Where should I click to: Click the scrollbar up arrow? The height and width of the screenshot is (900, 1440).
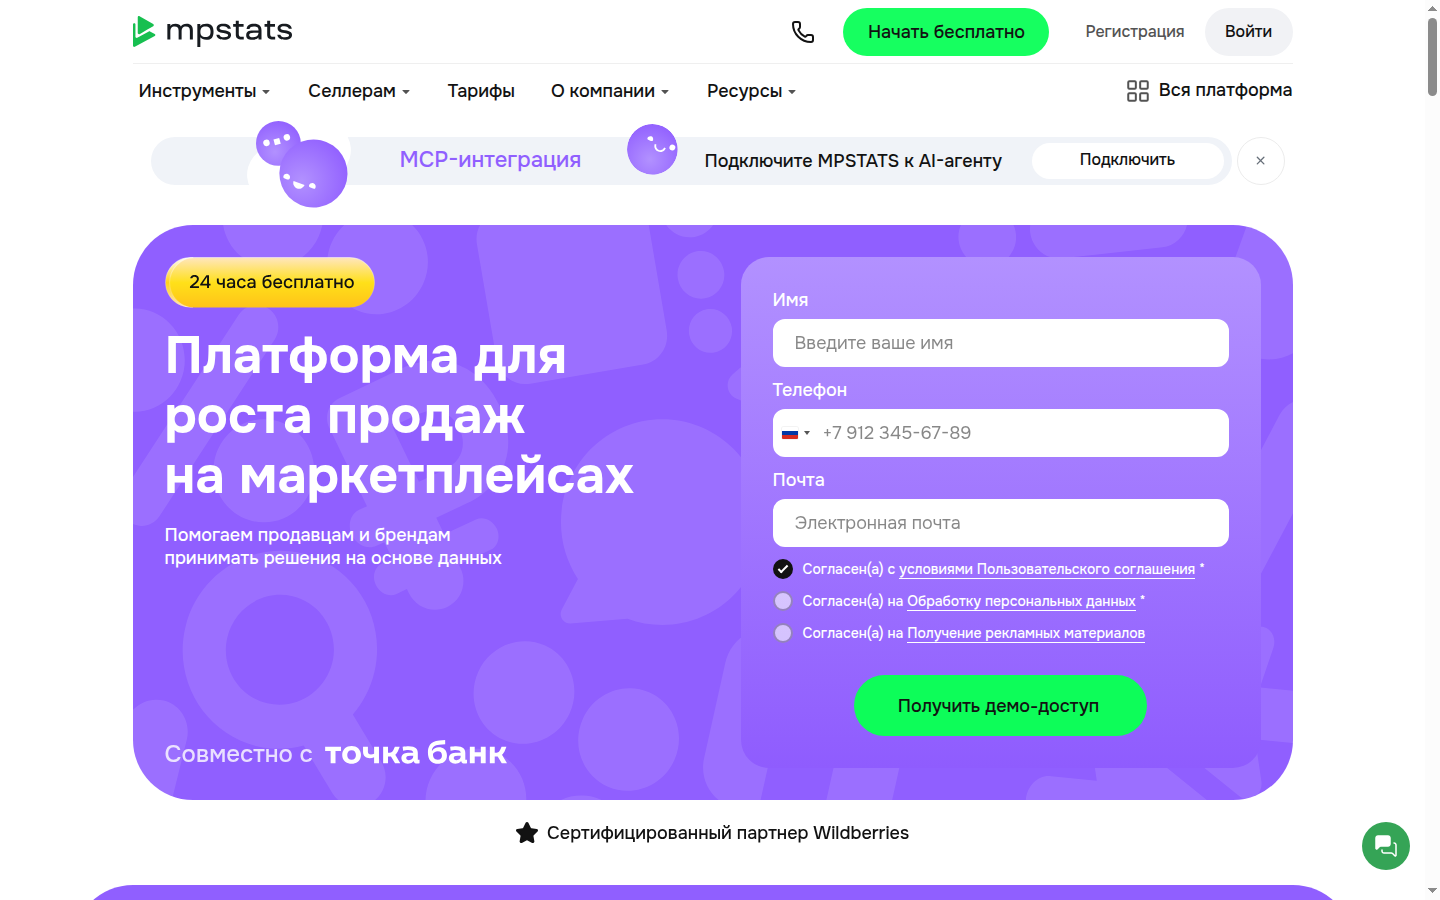click(1432, 7)
